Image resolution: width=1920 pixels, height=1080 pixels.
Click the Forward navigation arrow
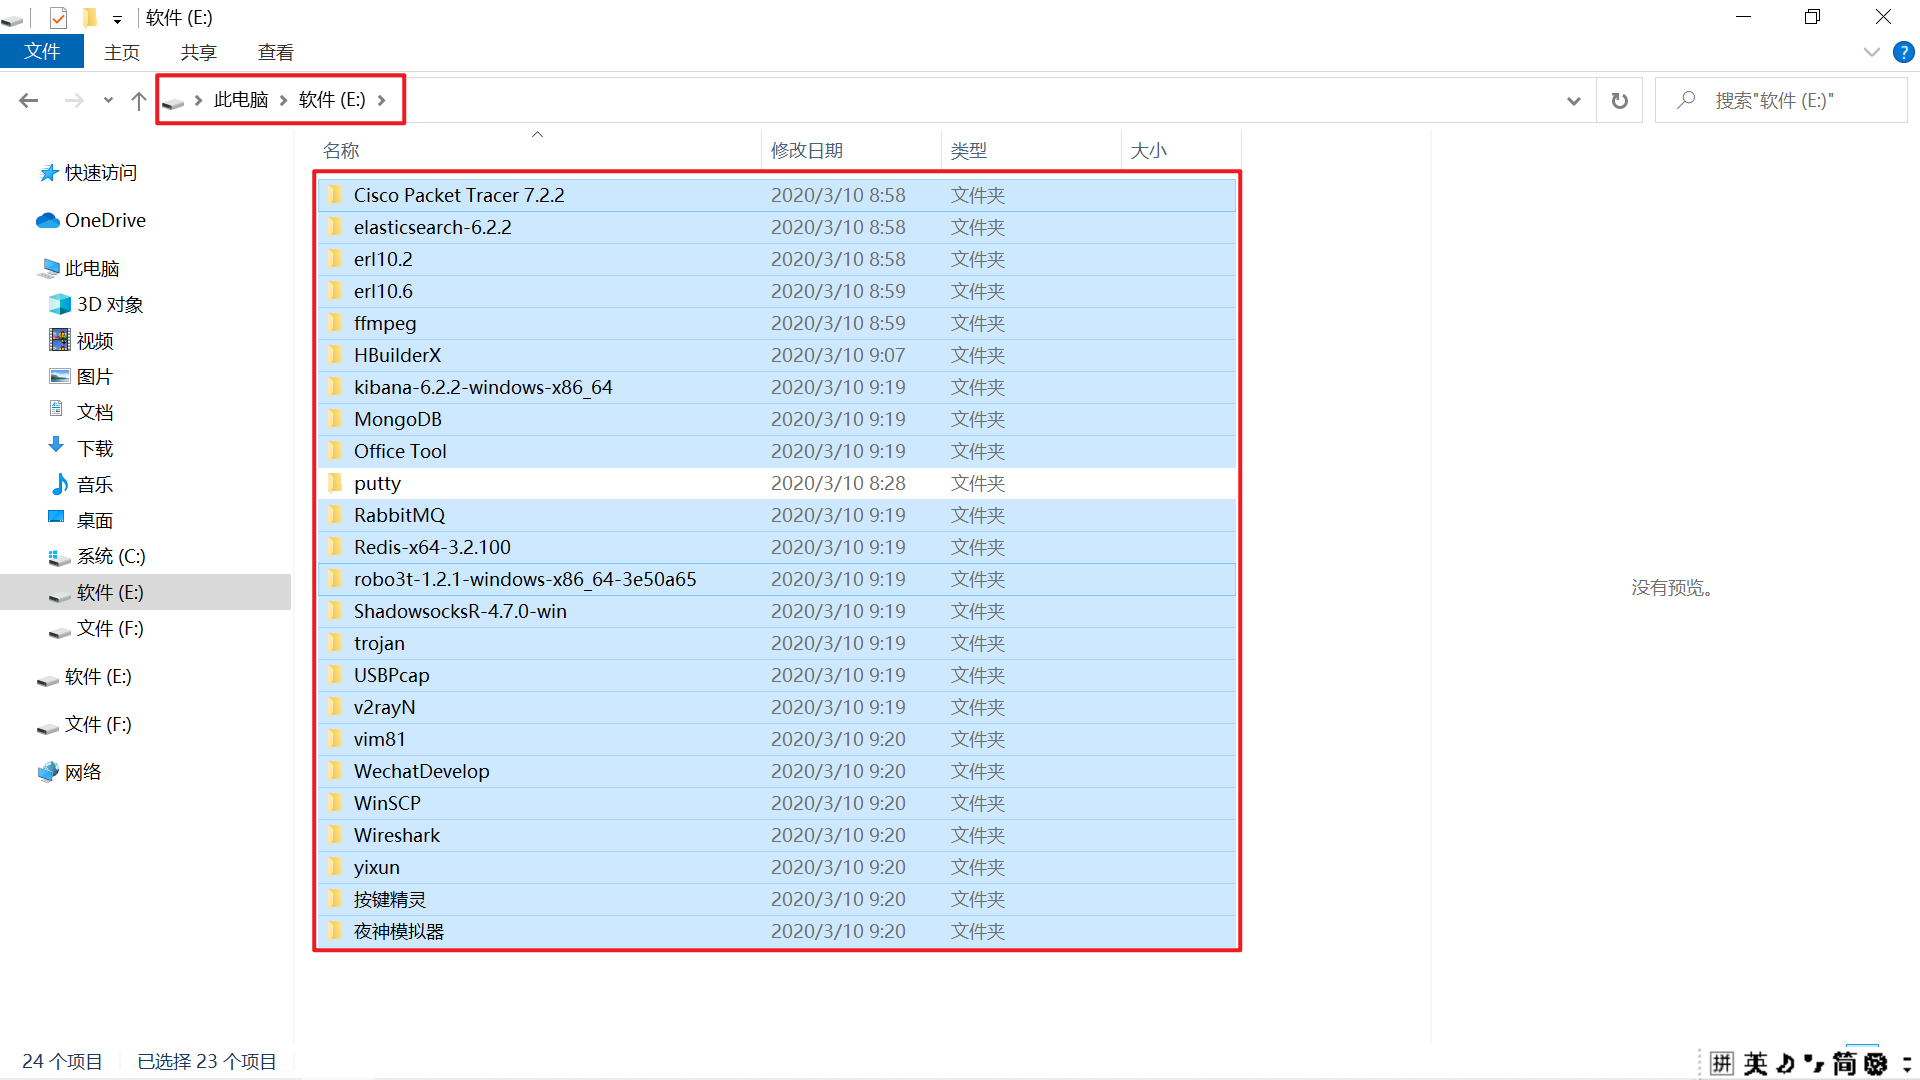click(x=74, y=100)
